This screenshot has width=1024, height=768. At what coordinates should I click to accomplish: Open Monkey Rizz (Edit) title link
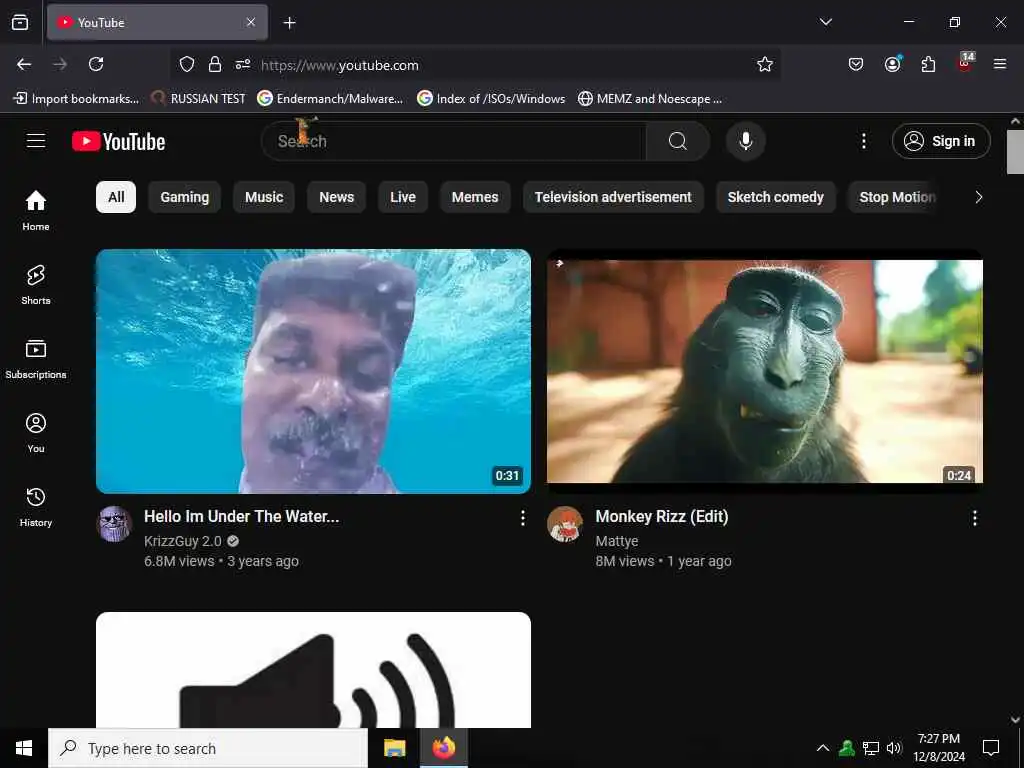pyautogui.click(x=662, y=517)
